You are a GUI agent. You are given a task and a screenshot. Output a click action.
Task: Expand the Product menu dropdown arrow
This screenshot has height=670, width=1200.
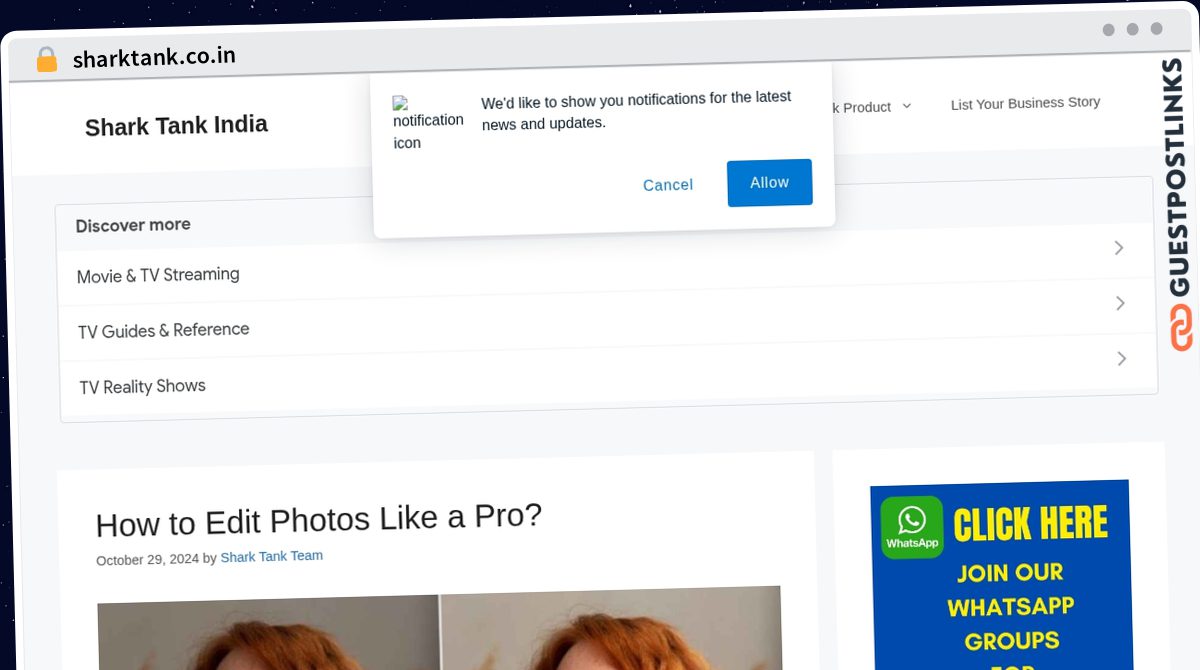point(906,106)
